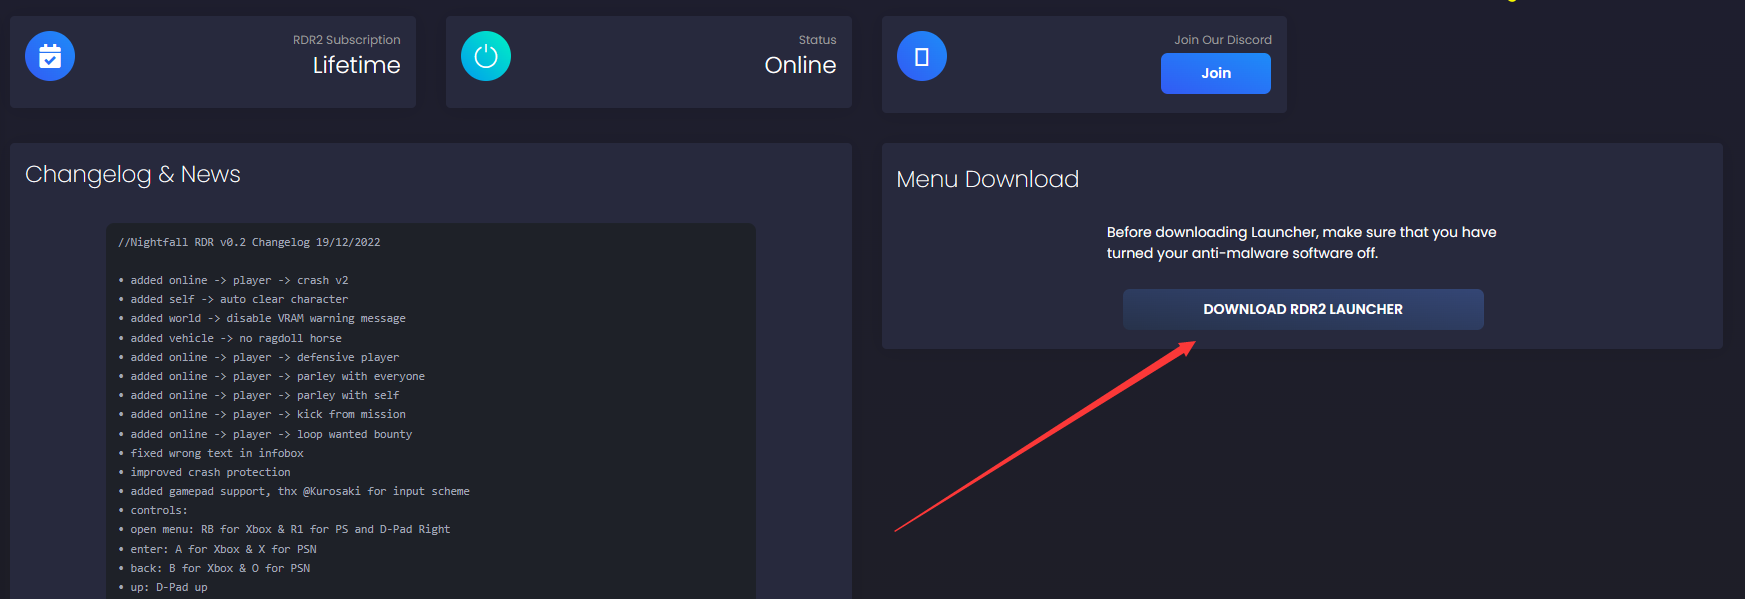Click changelog line 'disable VRAM warning message'
Screen dimensions: 1745x599
pos(263,318)
